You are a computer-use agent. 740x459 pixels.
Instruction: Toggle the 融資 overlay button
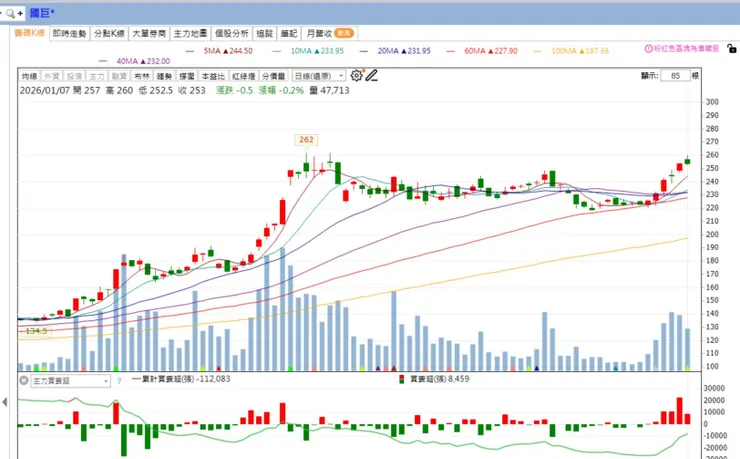(119, 76)
